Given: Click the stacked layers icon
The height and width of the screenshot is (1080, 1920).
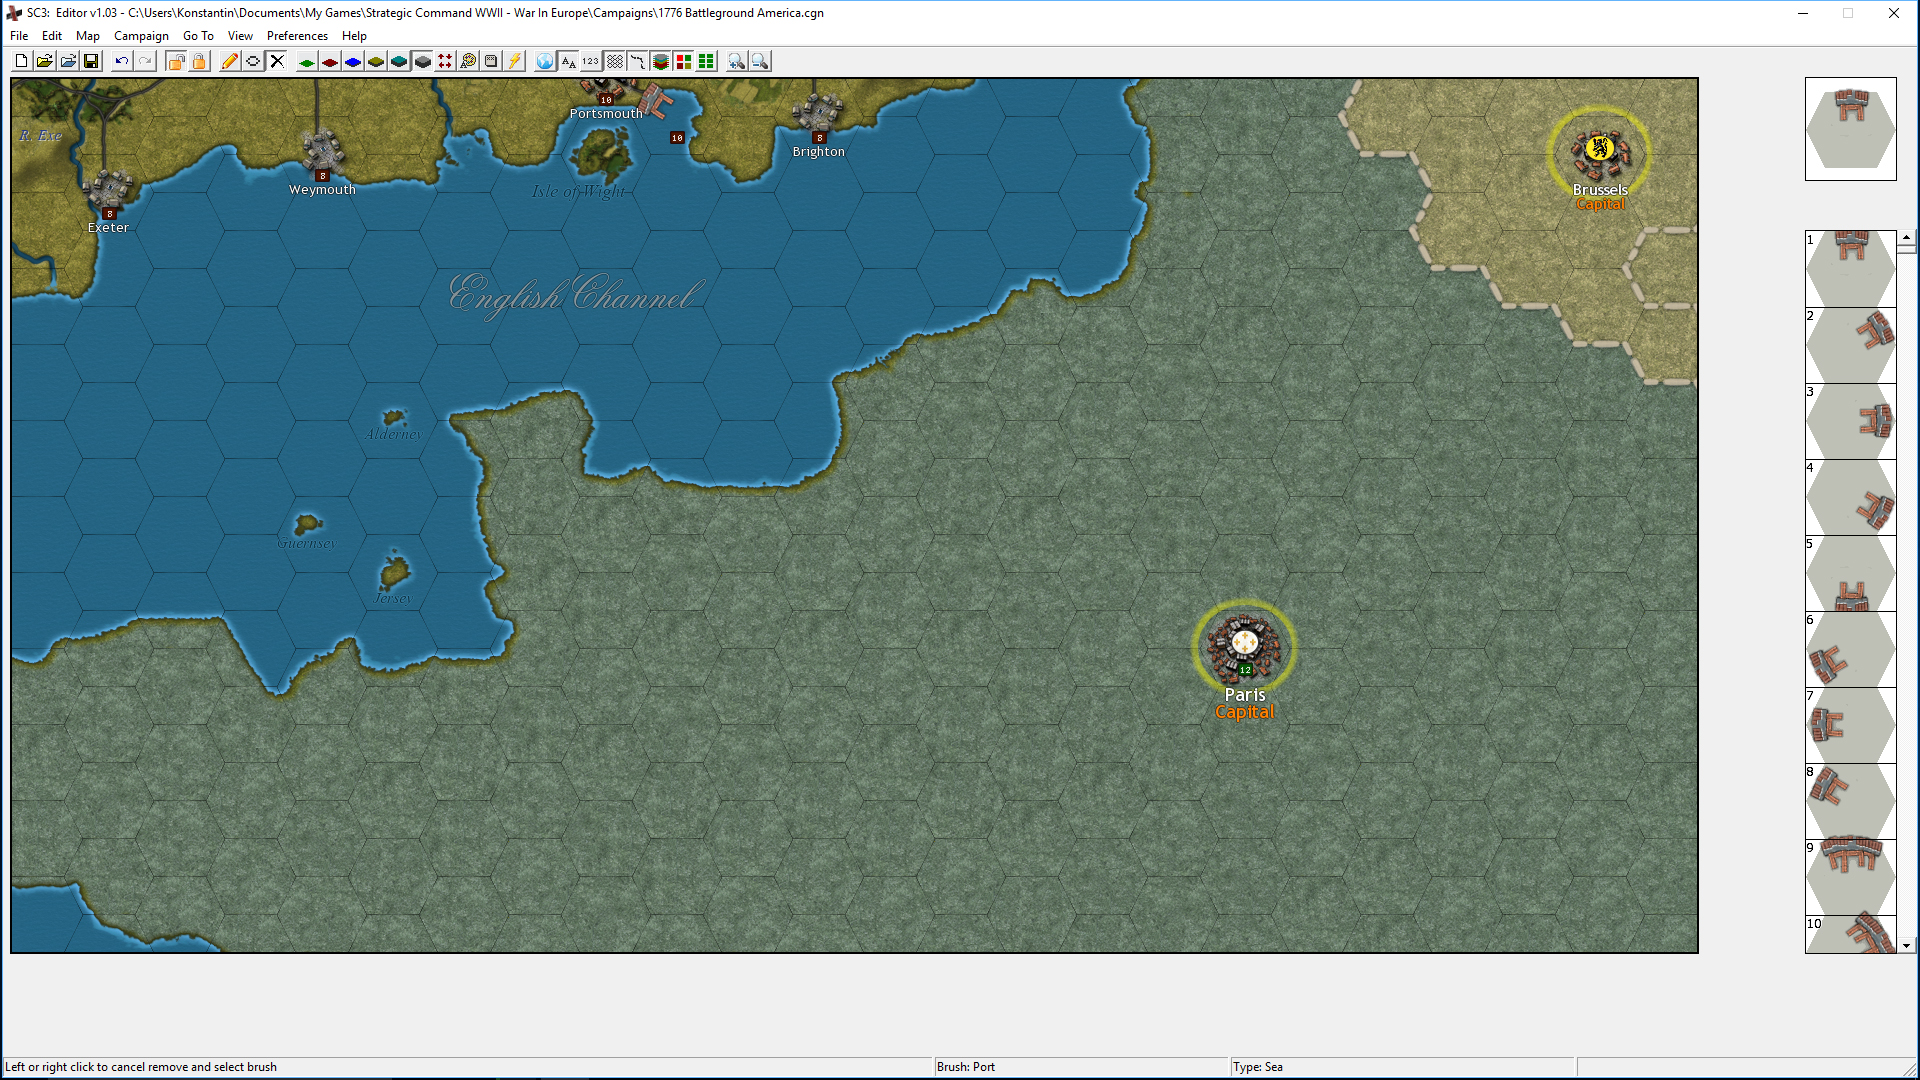Looking at the screenshot, I should (660, 61).
